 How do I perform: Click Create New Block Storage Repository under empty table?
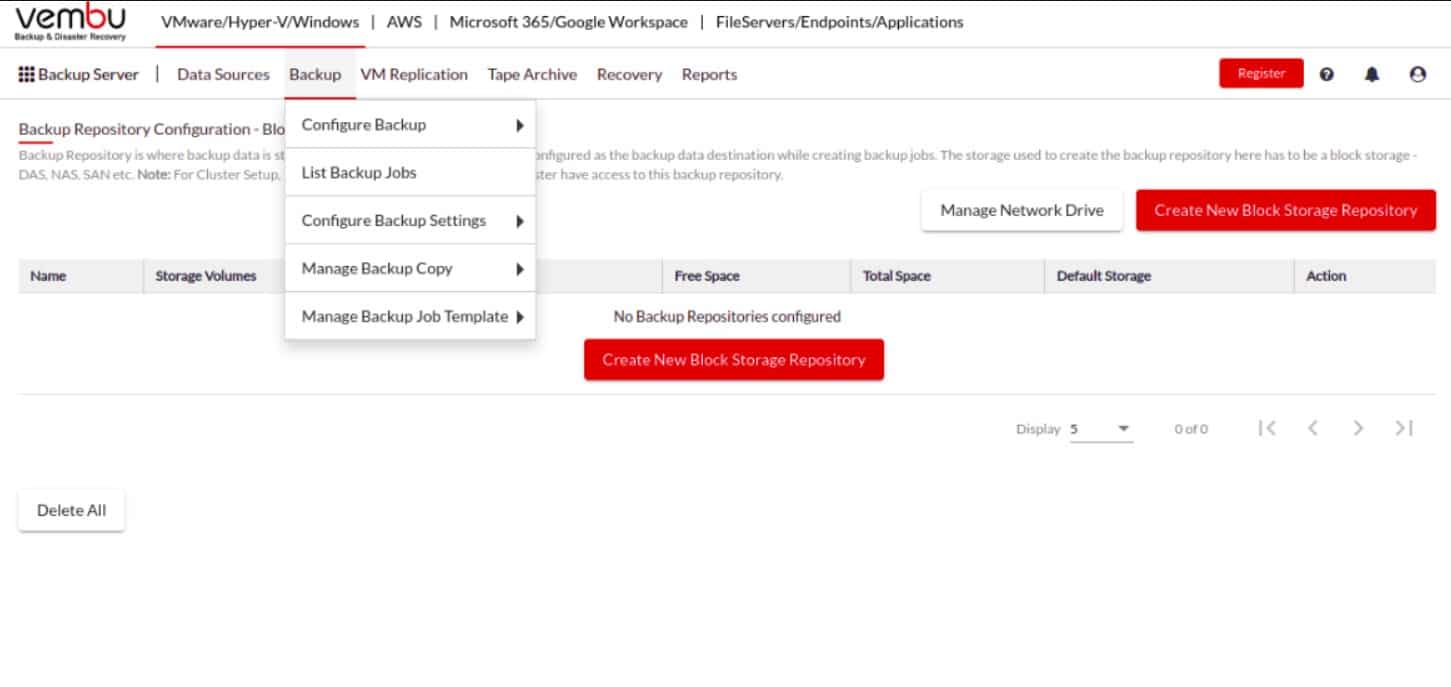click(734, 359)
